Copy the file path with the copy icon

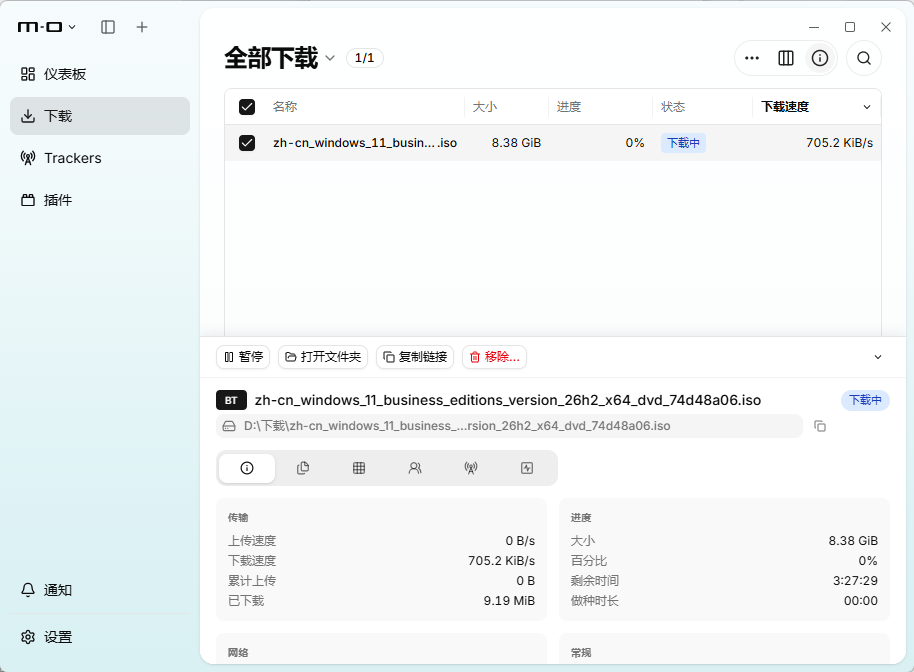[820, 426]
